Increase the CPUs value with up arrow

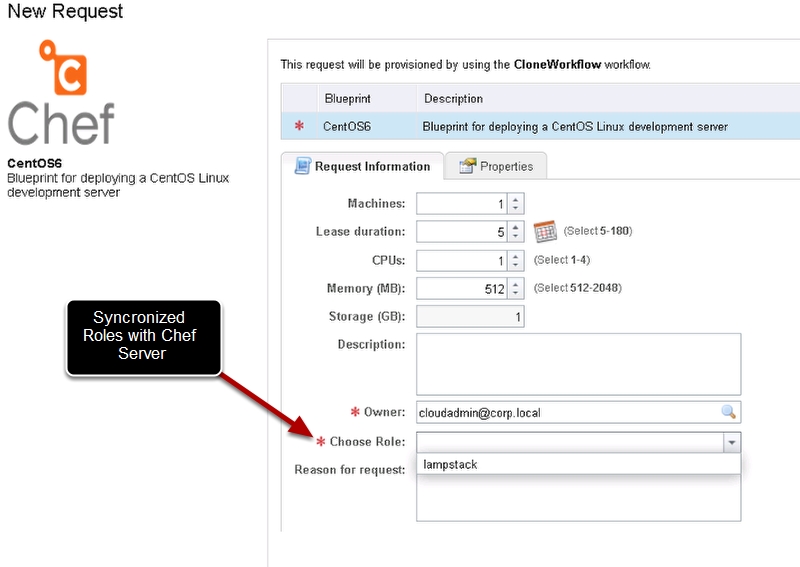coord(515,256)
